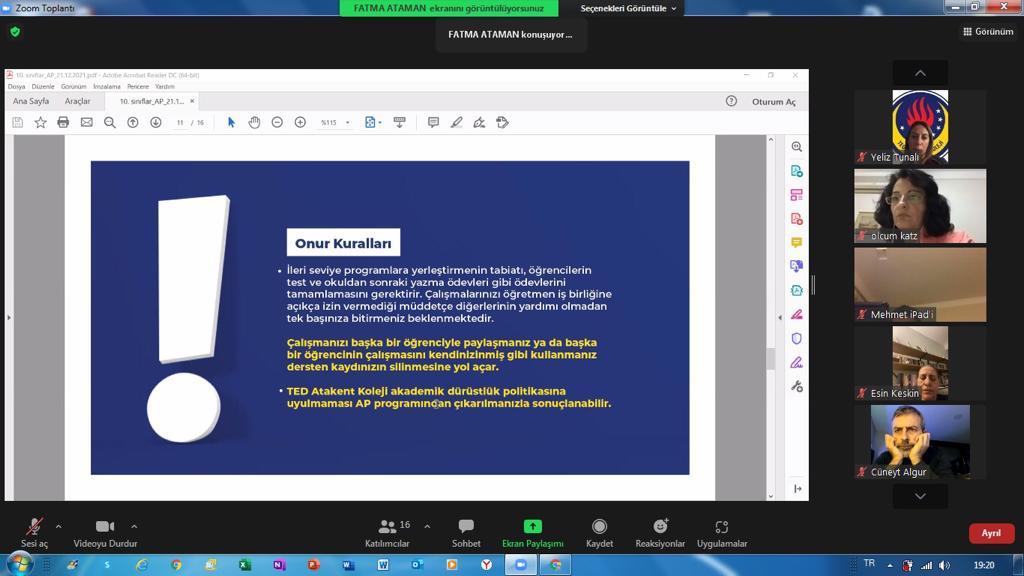The height and width of the screenshot is (576, 1024).
Task: Open the page fit options dropdown
Action: pos(380,123)
